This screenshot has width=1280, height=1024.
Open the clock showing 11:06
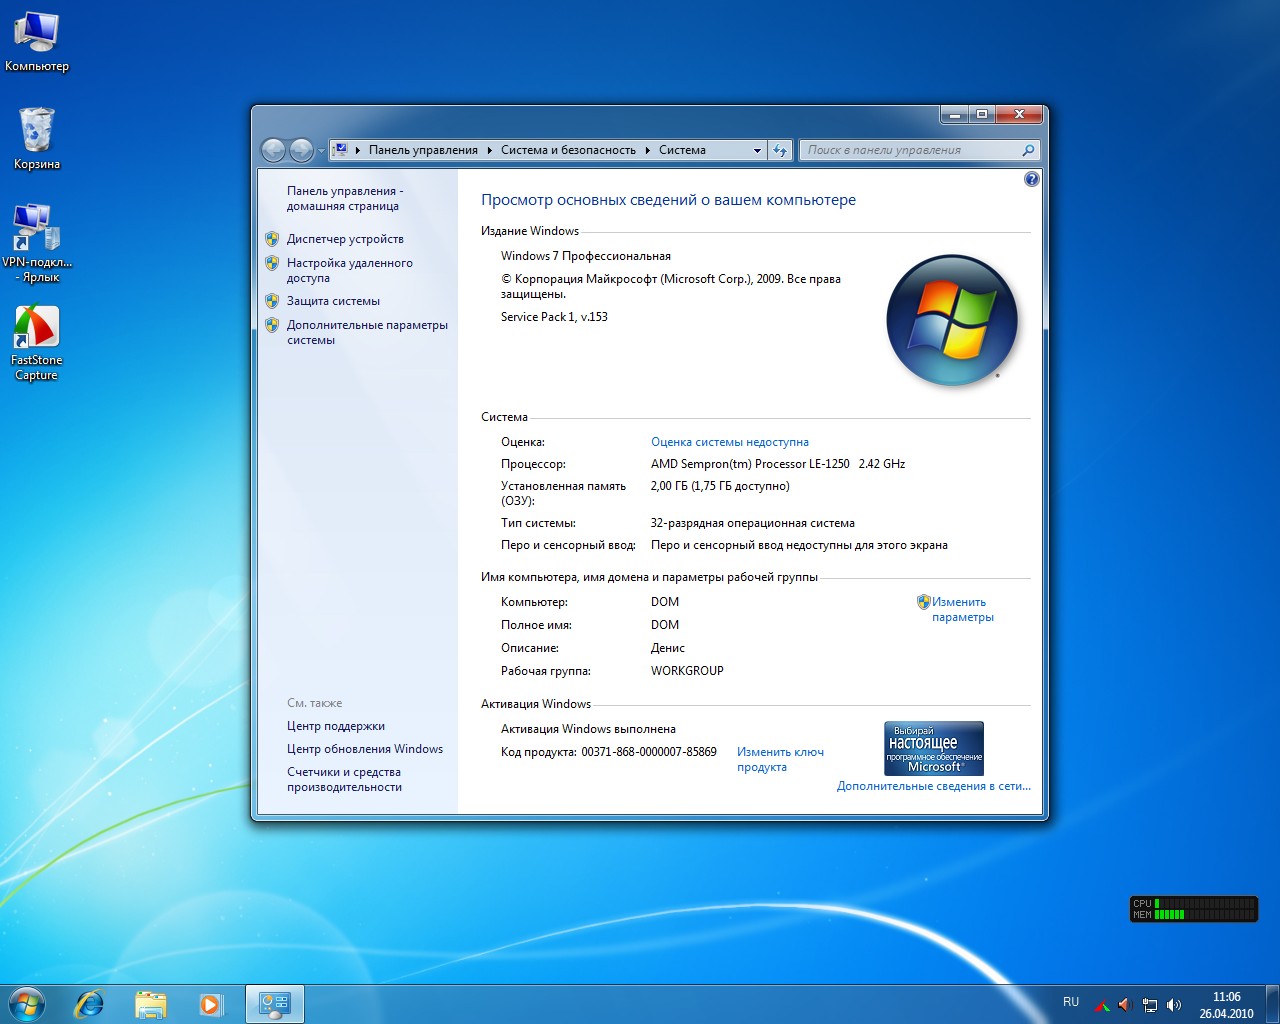(x=1226, y=1004)
